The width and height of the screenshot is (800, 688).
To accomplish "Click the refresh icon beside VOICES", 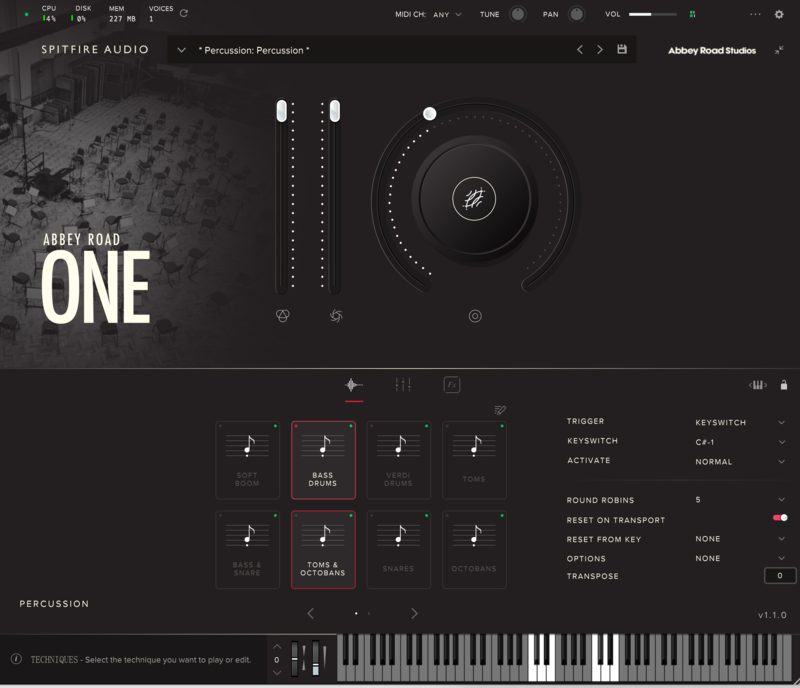I will (x=184, y=13).
